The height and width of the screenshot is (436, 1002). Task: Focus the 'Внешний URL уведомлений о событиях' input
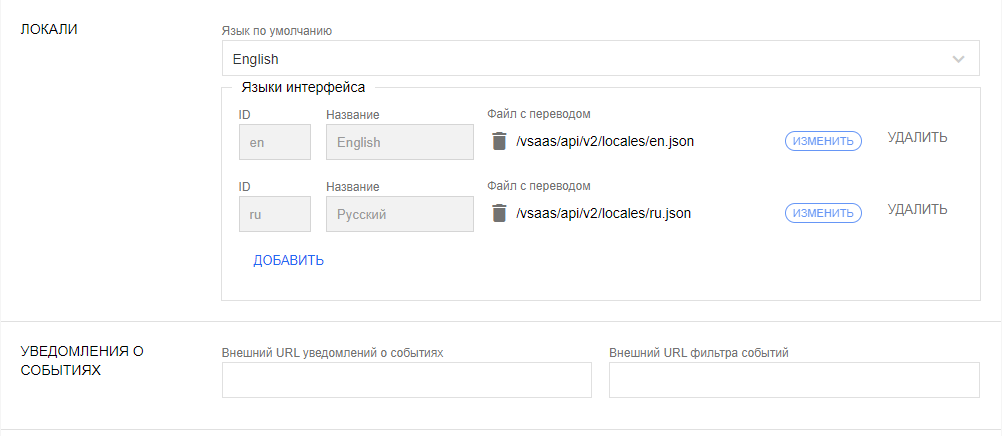406,380
